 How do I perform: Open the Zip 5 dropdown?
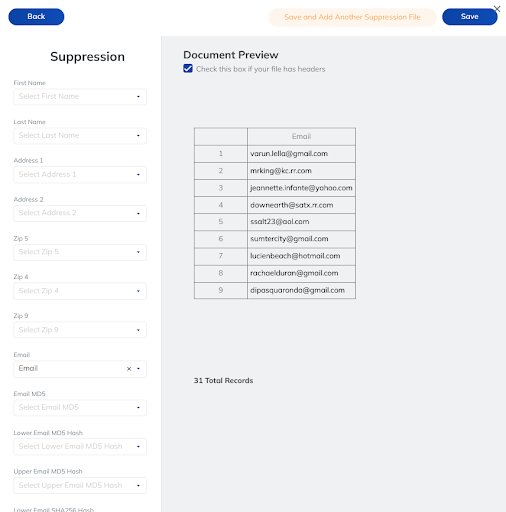(80, 252)
